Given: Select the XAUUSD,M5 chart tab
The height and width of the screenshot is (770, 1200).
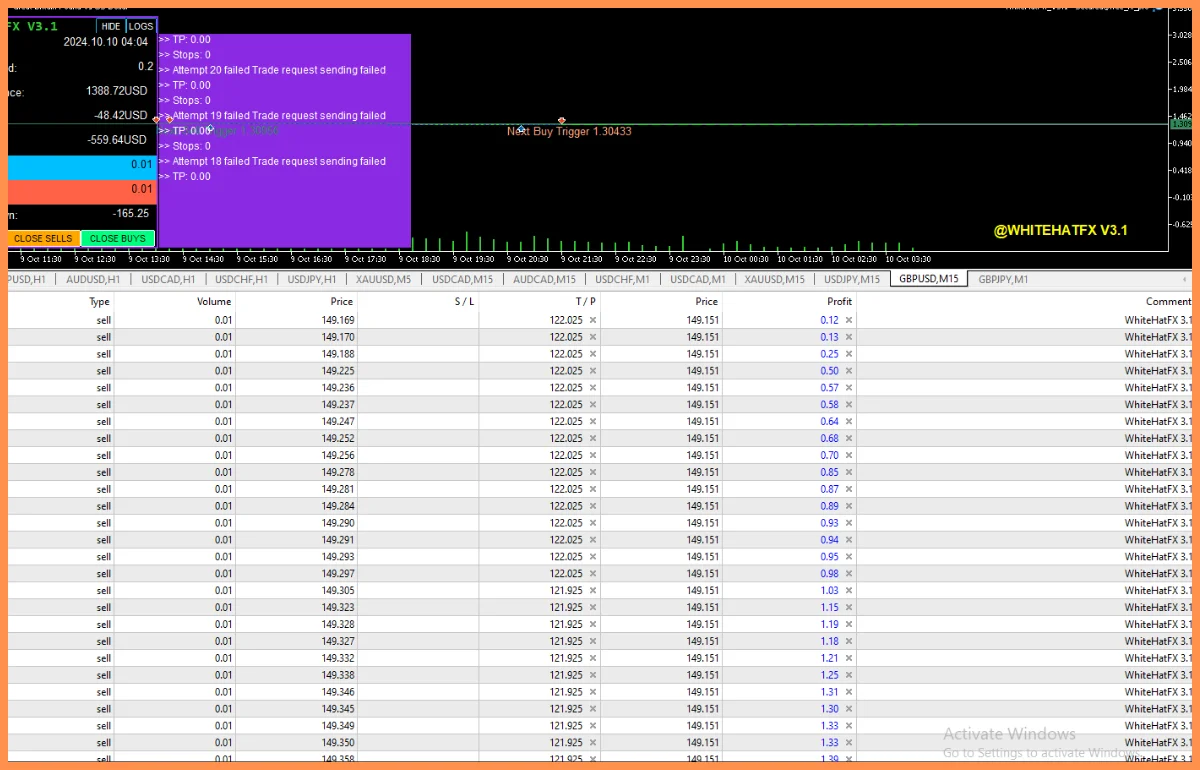Looking at the screenshot, I should pyautogui.click(x=383, y=279).
